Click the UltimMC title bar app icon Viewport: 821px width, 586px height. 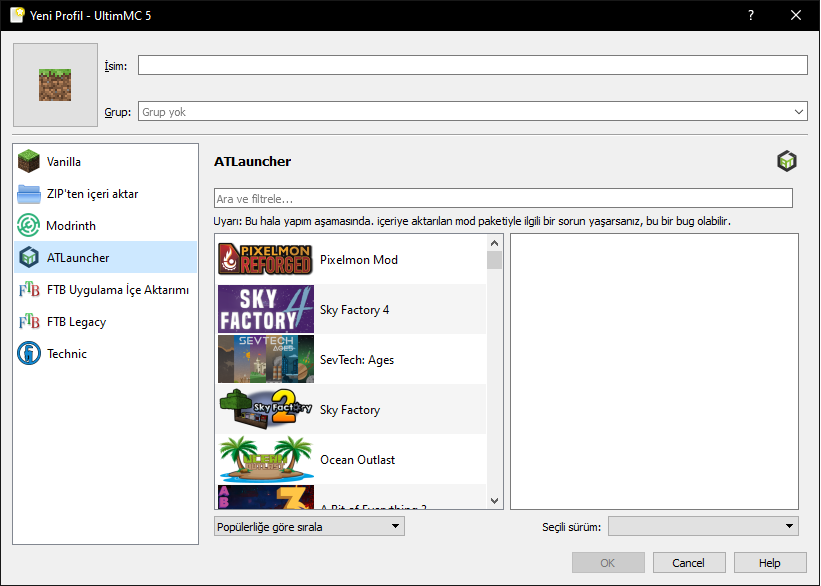pos(17,15)
